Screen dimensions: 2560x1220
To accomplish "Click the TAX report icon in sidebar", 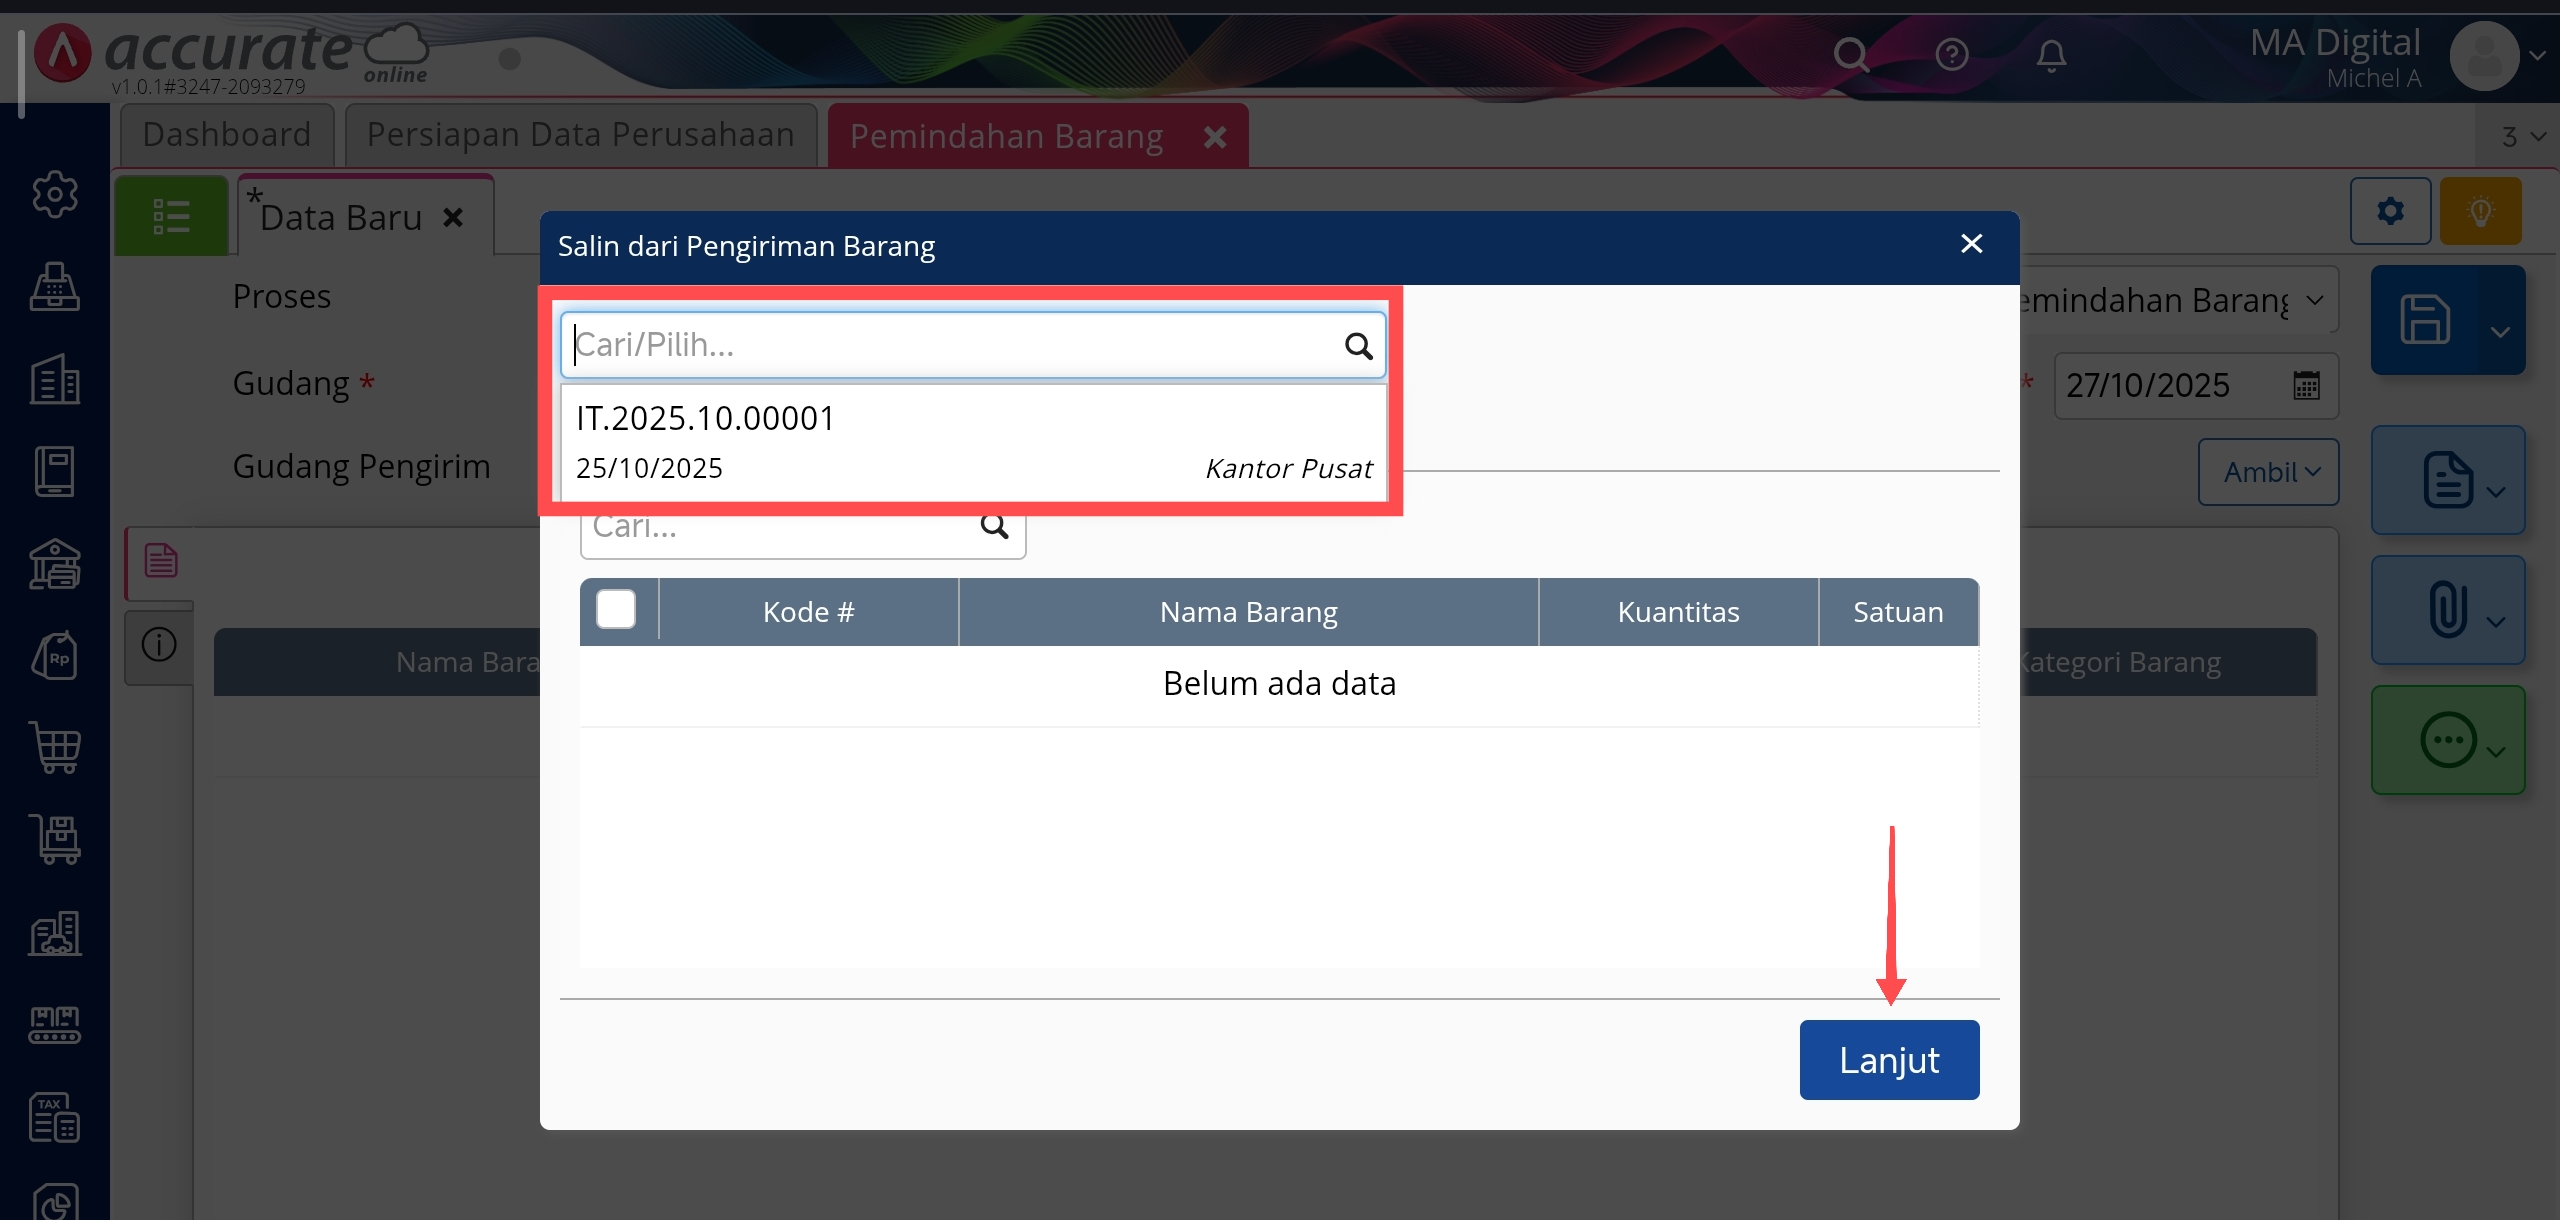I will [x=54, y=1117].
